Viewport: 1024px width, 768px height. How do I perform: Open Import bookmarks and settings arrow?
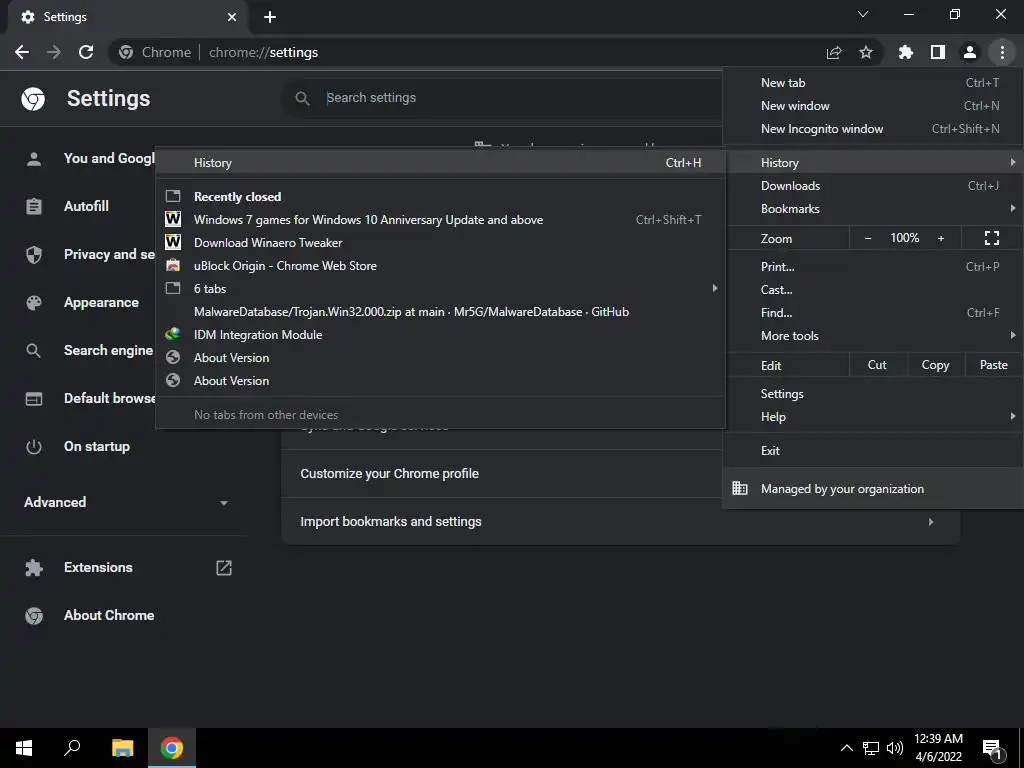[931, 522]
